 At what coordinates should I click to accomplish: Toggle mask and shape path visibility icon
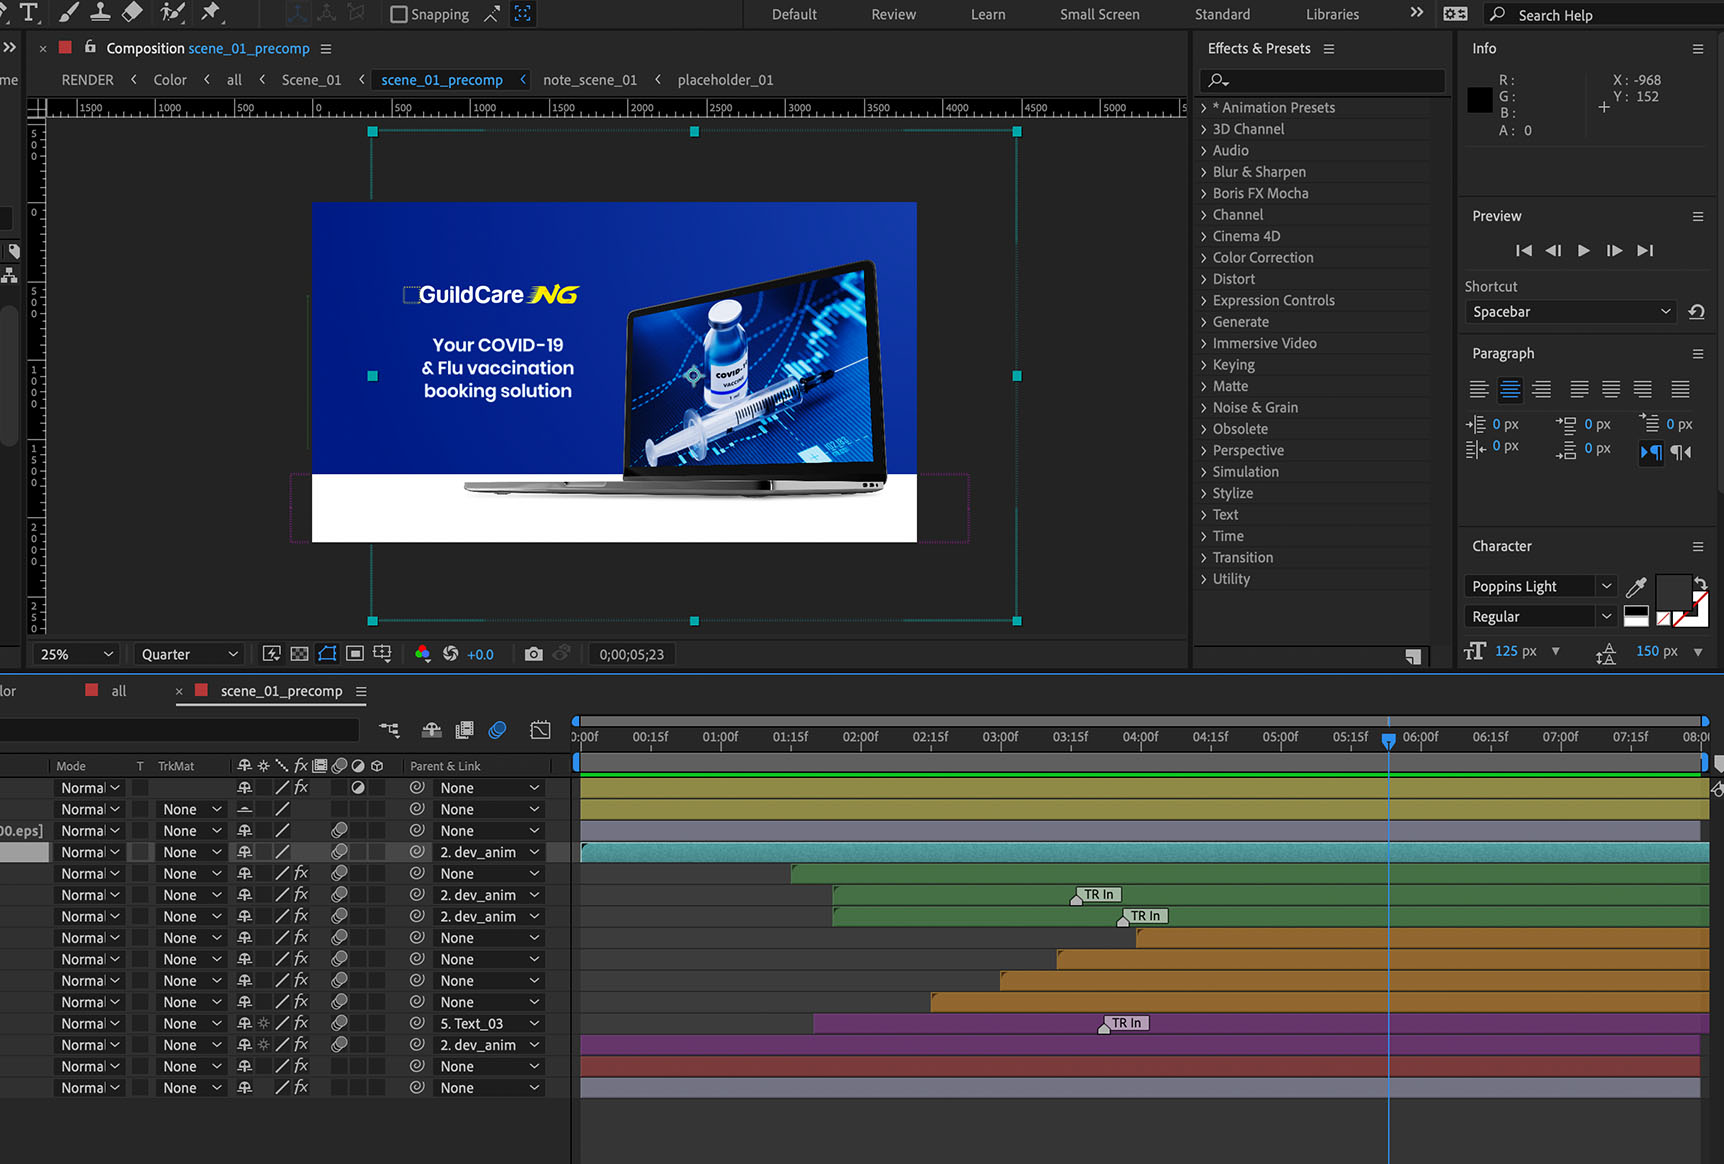327,654
